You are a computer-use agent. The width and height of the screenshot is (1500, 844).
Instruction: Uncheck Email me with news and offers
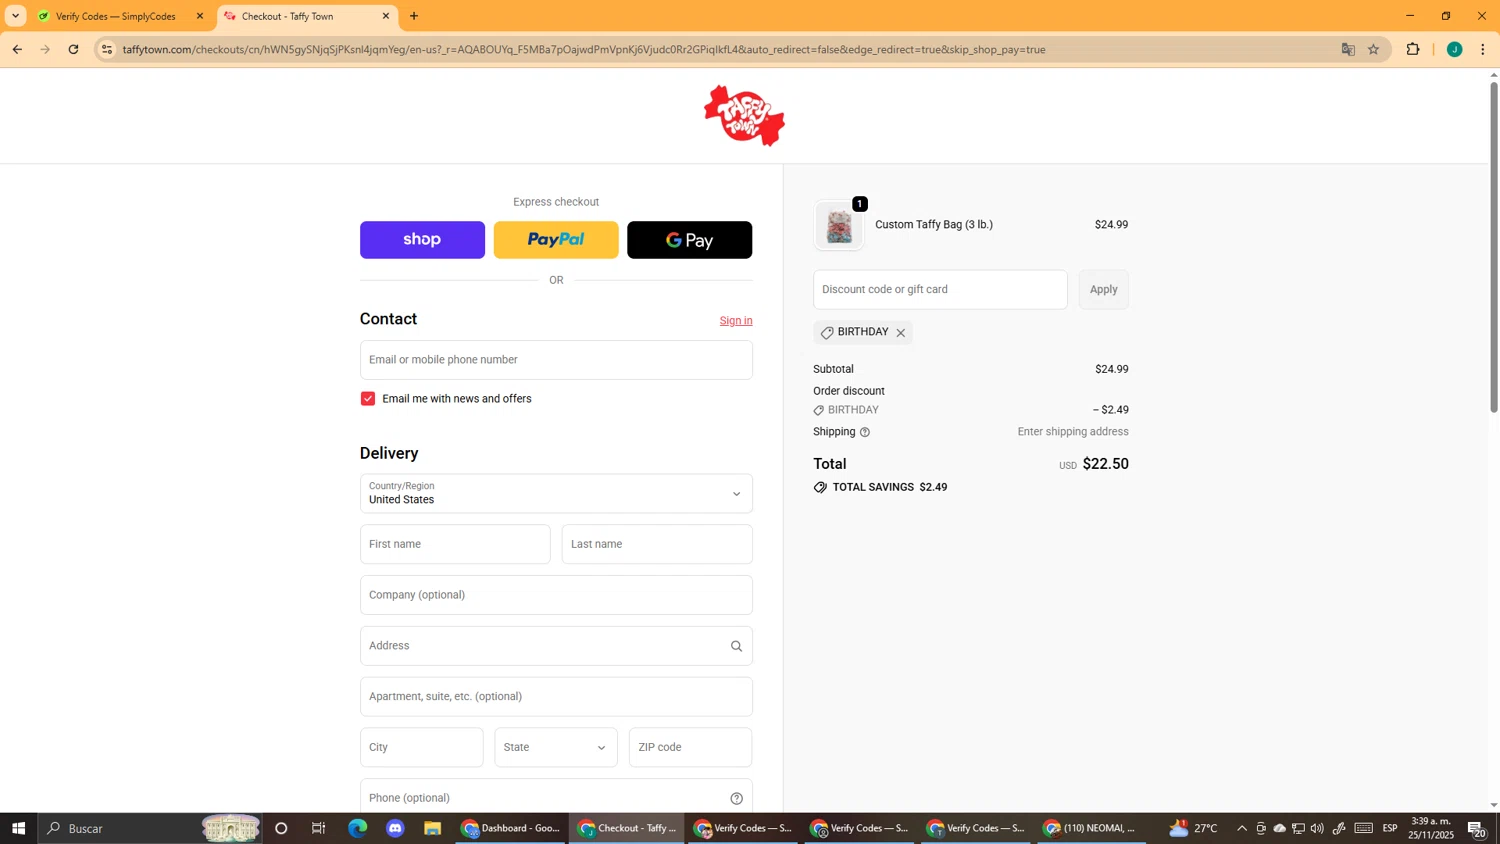368,399
